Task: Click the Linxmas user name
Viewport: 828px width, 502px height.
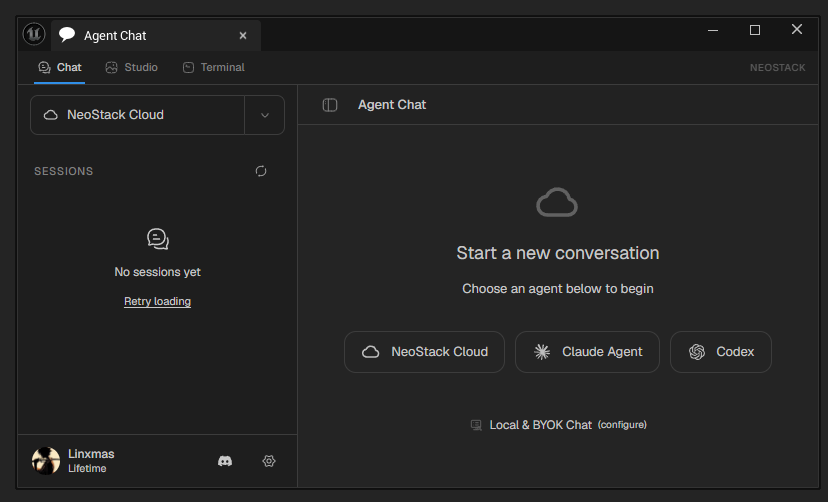Action: pos(91,454)
